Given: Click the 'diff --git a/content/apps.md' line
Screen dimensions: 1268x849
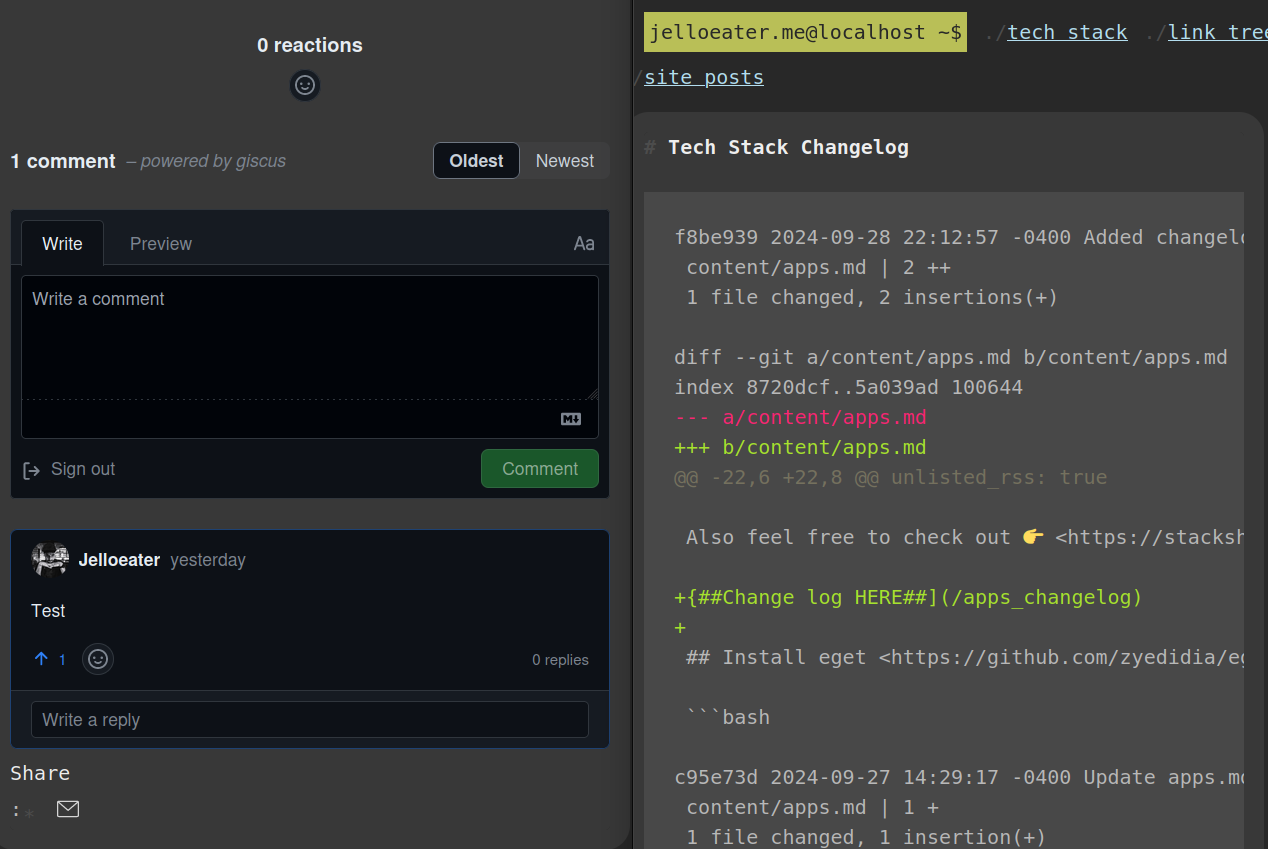Looking at the screenshot, I should (x=950, y=357).
